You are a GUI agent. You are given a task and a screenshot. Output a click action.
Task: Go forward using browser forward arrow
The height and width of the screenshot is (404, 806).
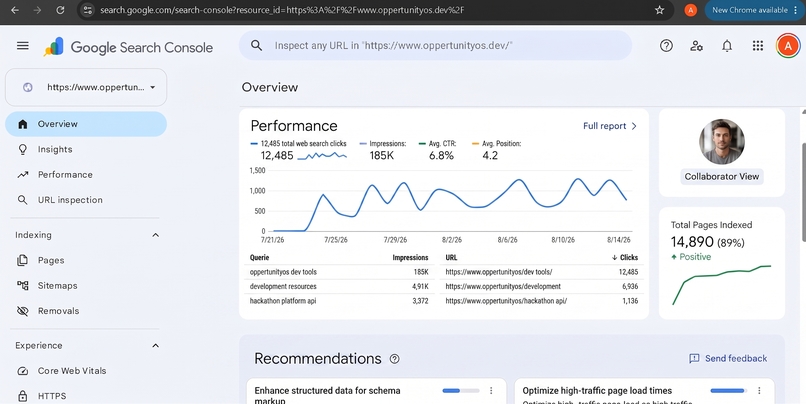tap(37, 10)
